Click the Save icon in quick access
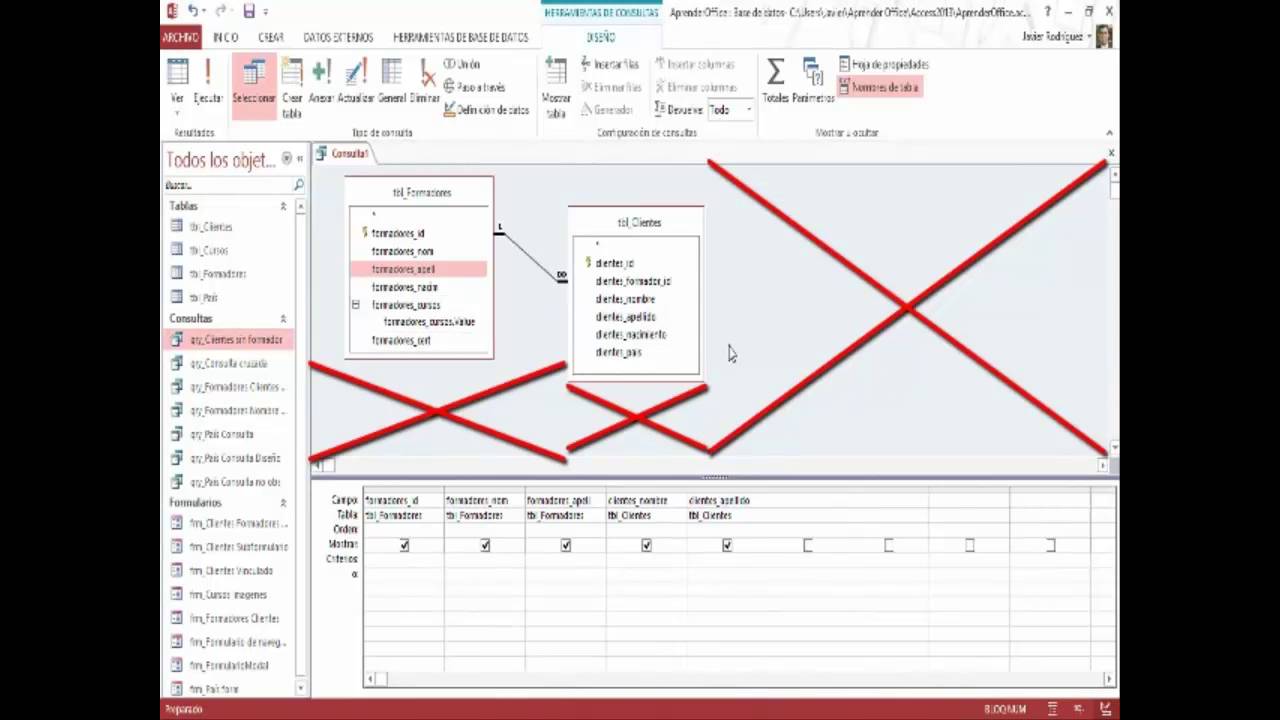Screen dimensions: 1280x720 coord(249,11)
